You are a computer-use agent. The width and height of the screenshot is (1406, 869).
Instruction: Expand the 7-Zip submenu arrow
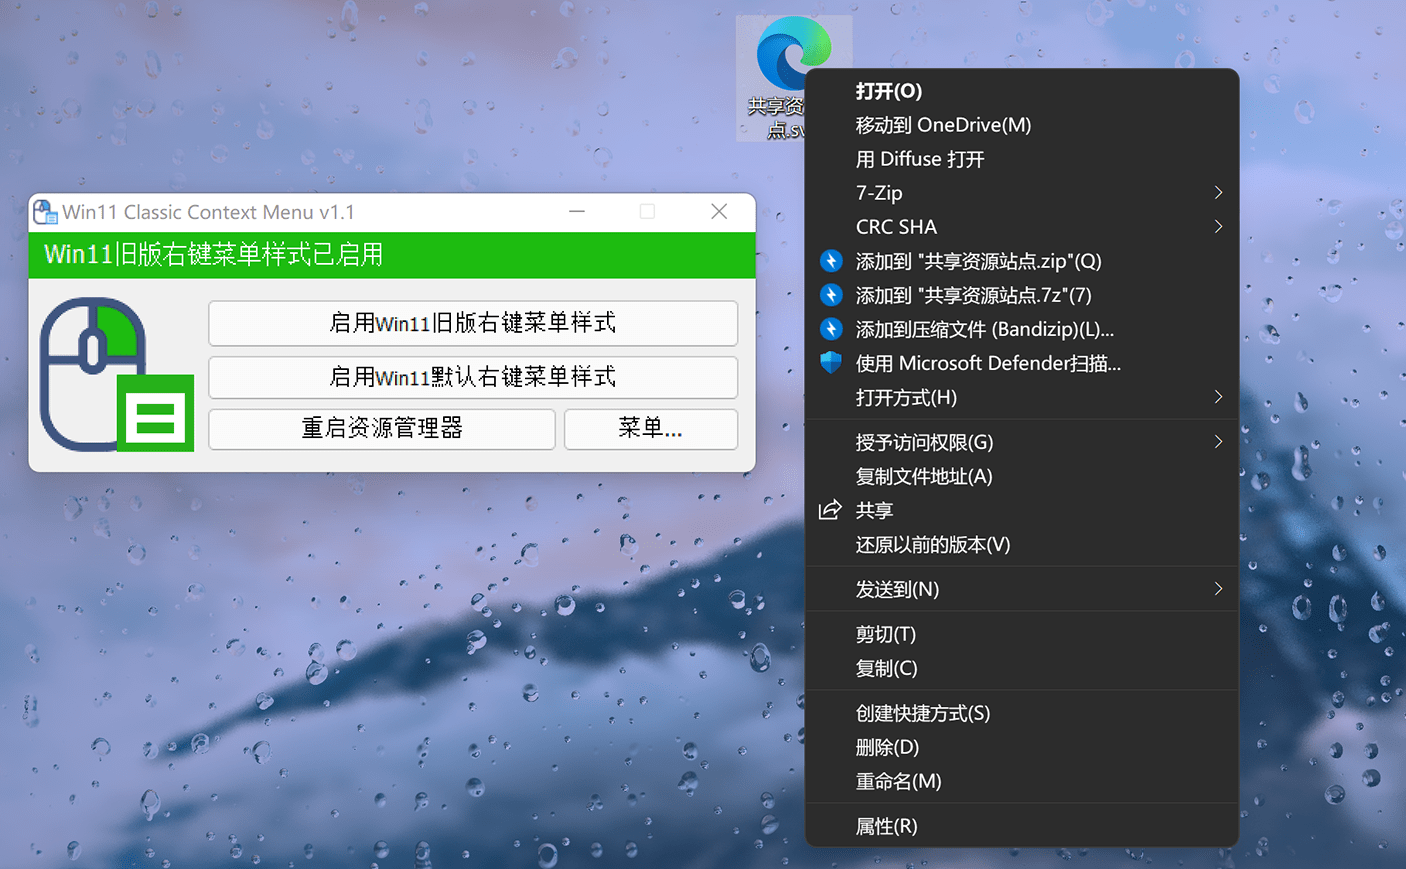1218,193
